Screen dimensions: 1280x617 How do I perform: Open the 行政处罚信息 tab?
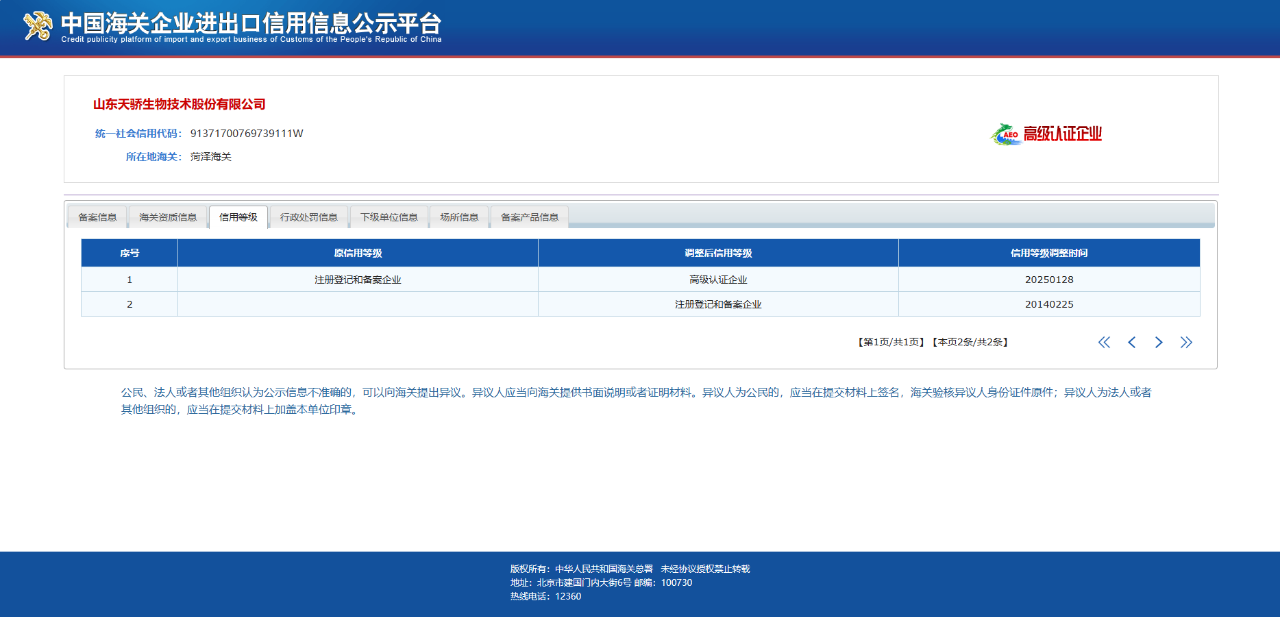coord(309,217)
